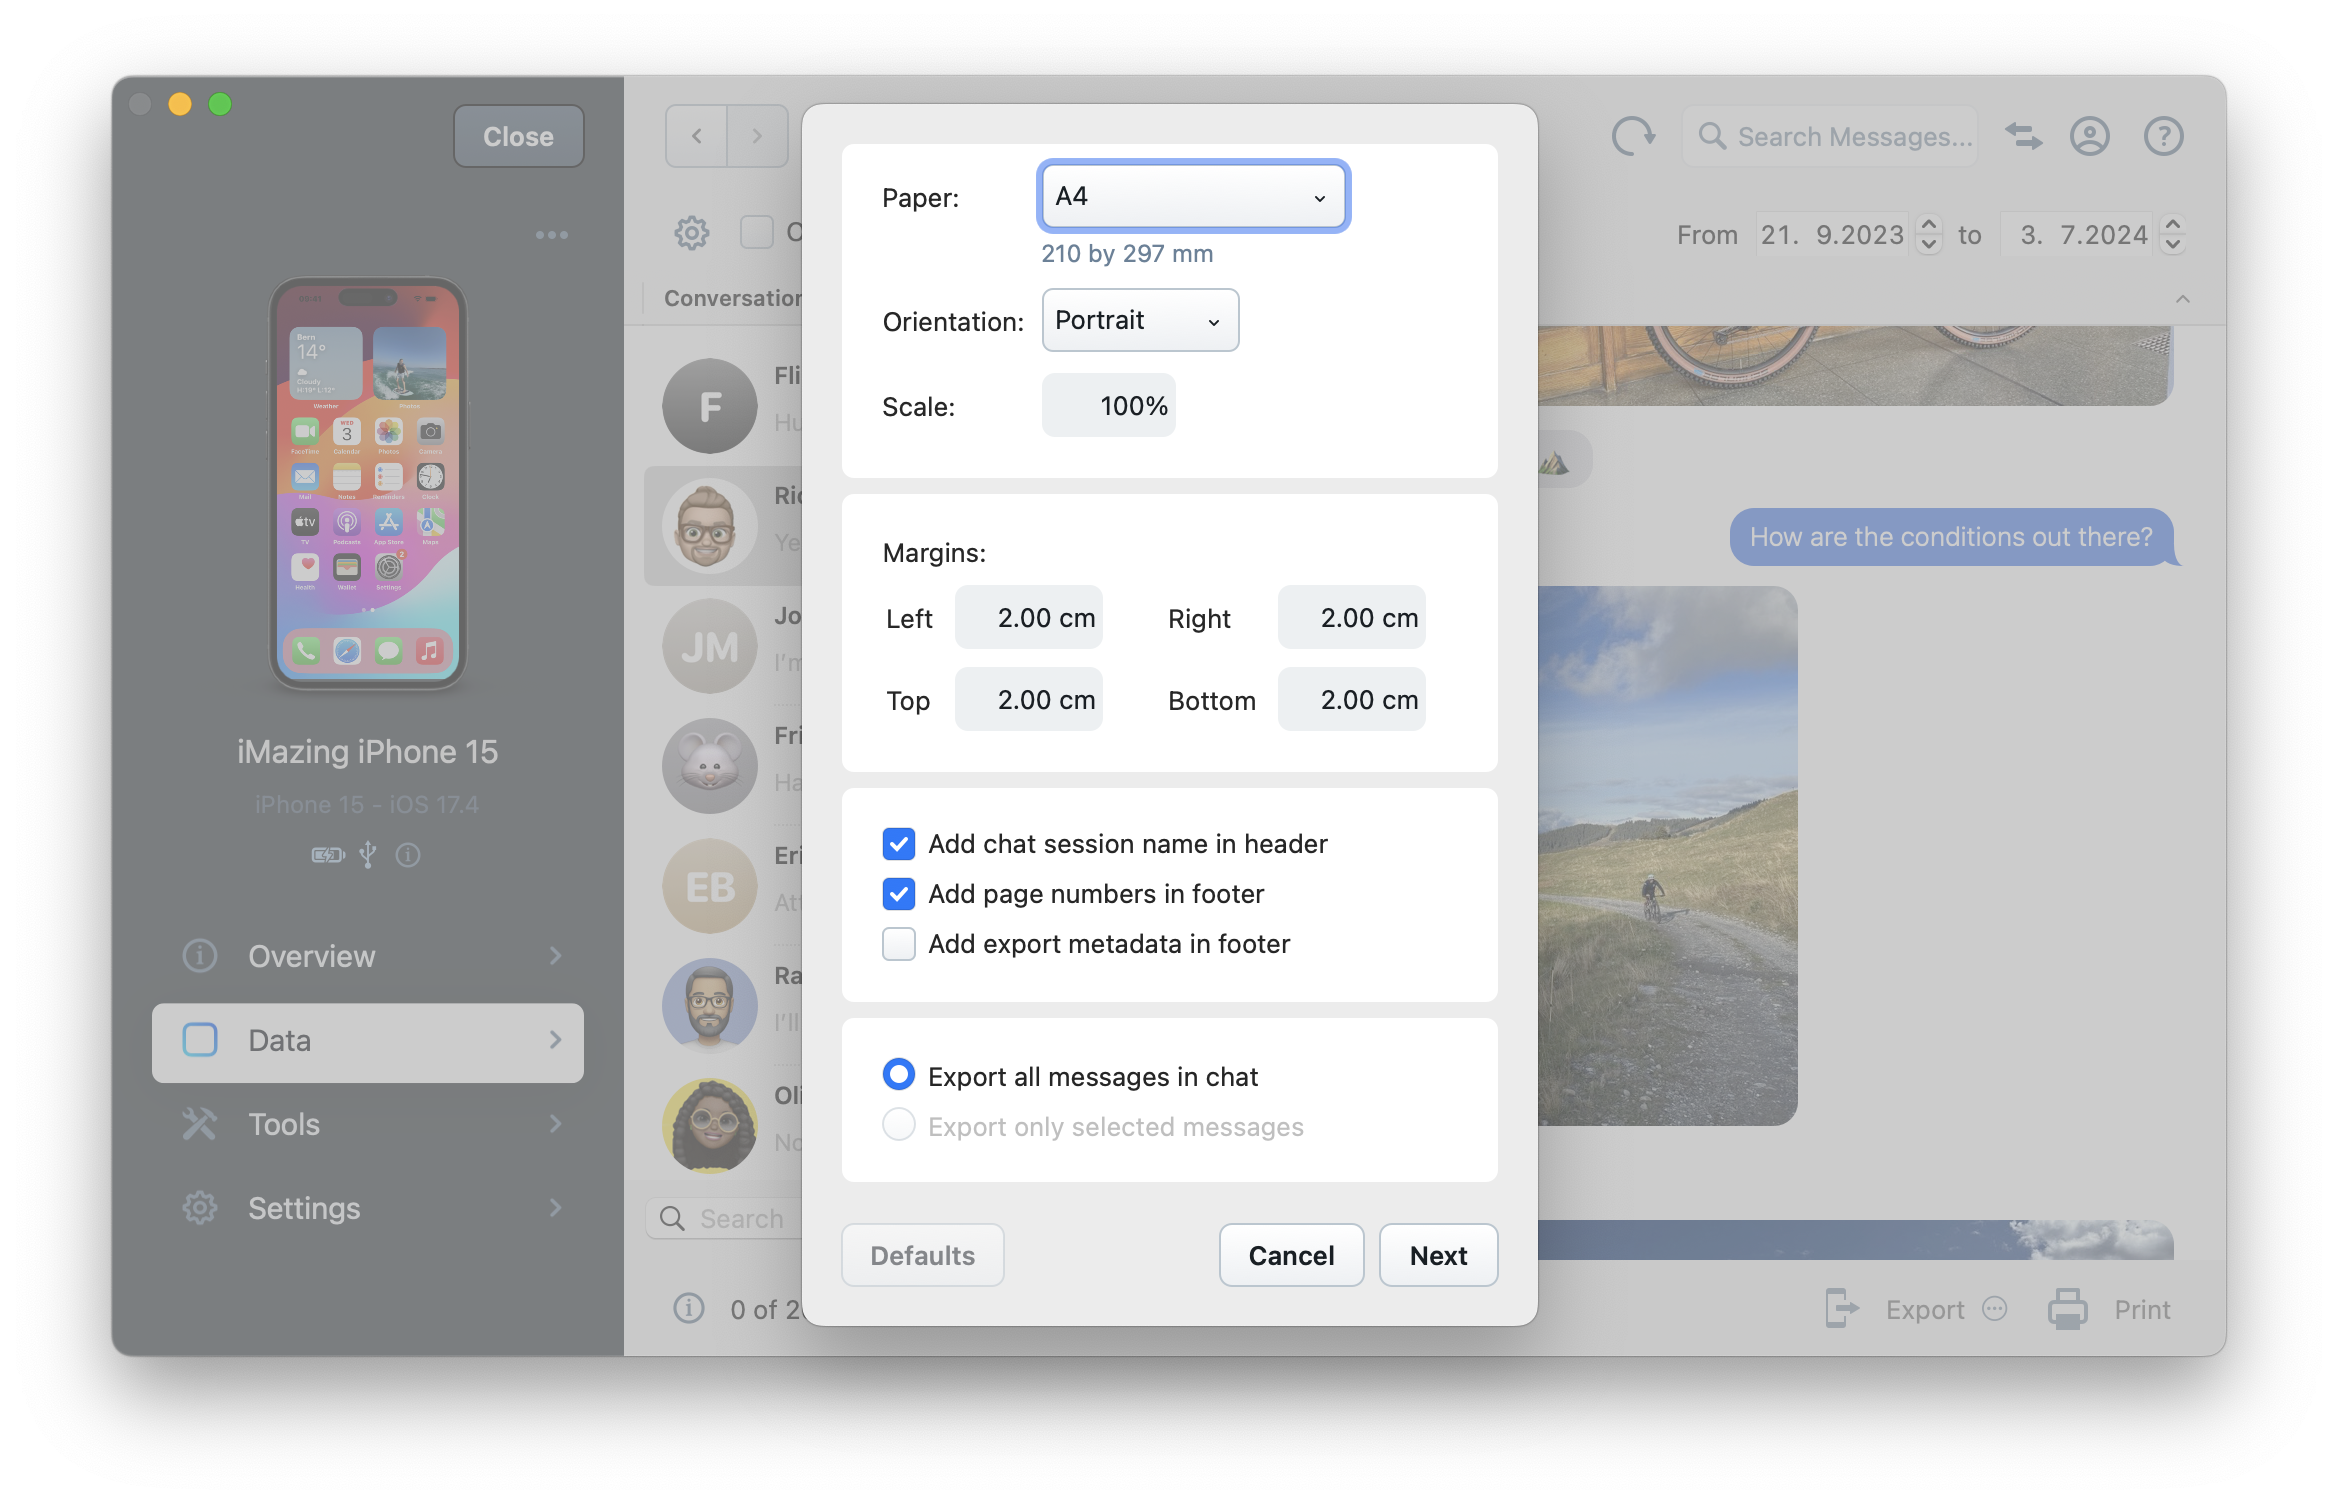Click the transfer arrows icon in toolbar
The width and height of the screenshot is (2338, 1504).
[x=2024, y=136]
